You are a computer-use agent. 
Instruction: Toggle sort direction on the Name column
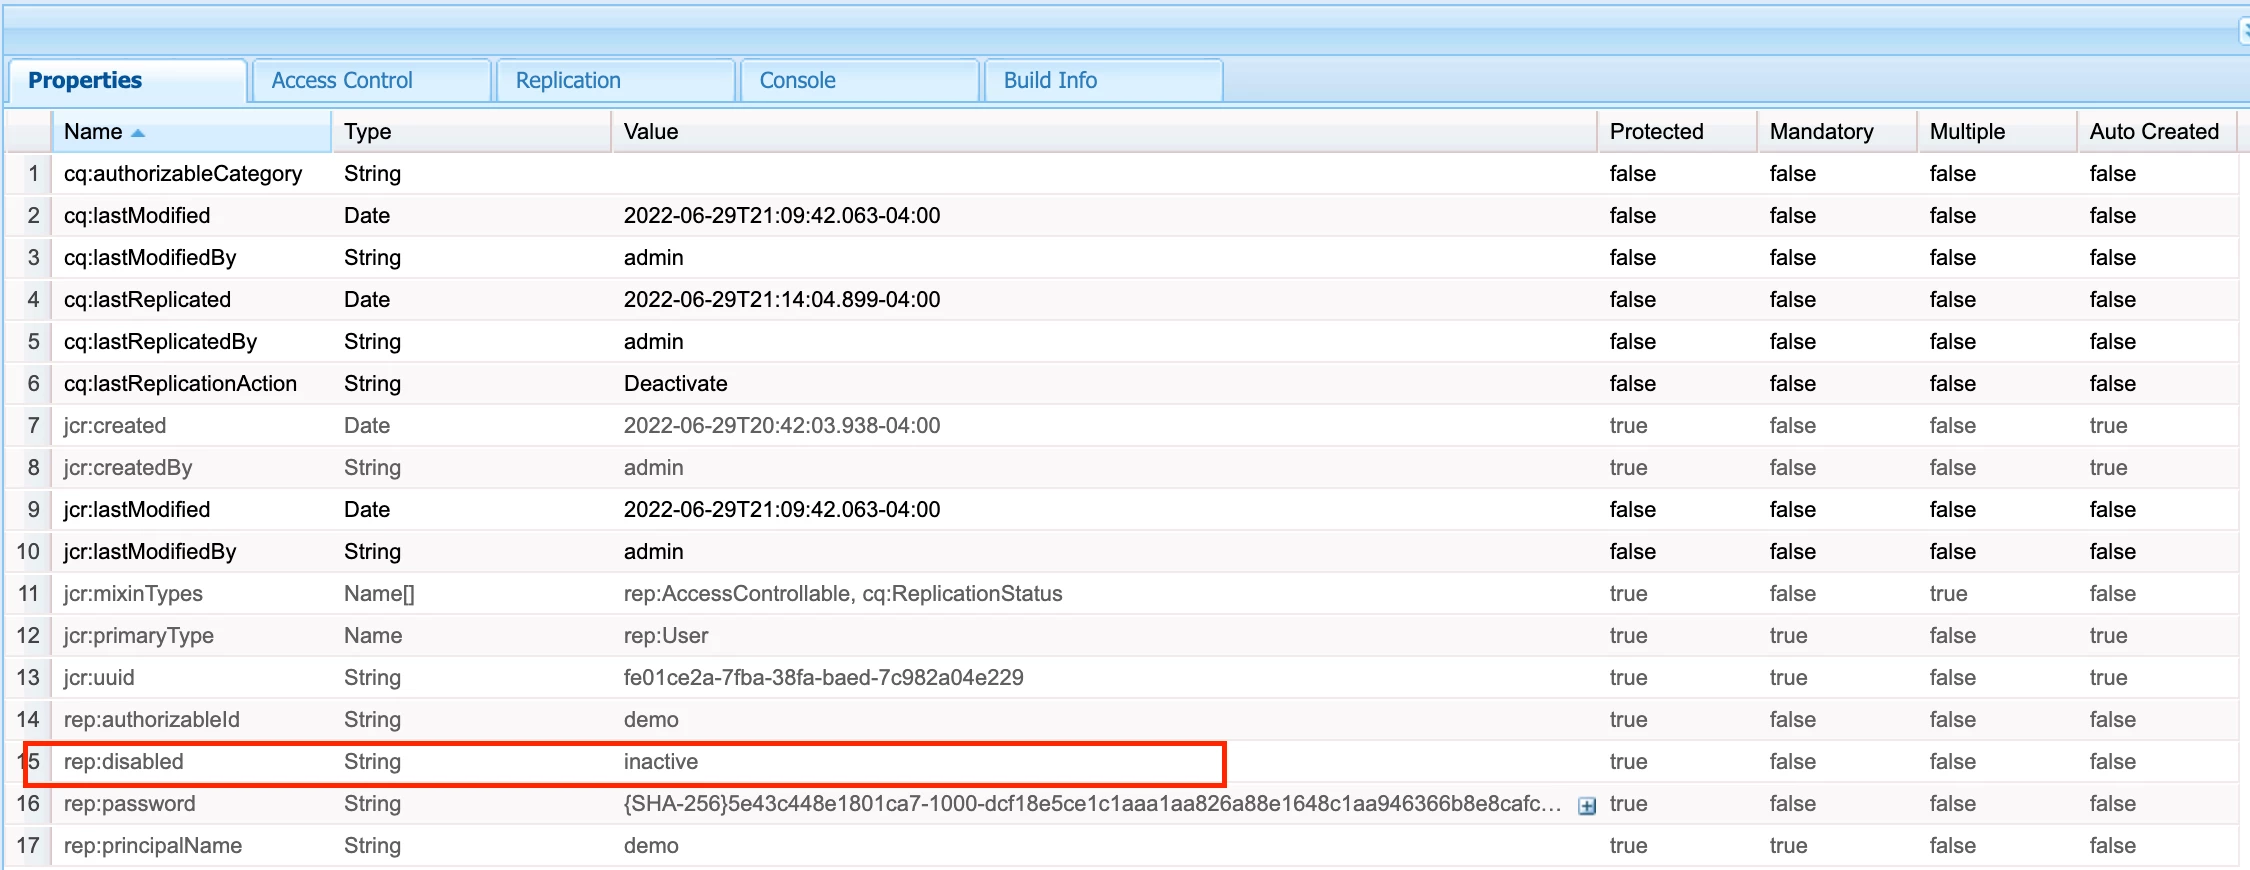(190, 131)
